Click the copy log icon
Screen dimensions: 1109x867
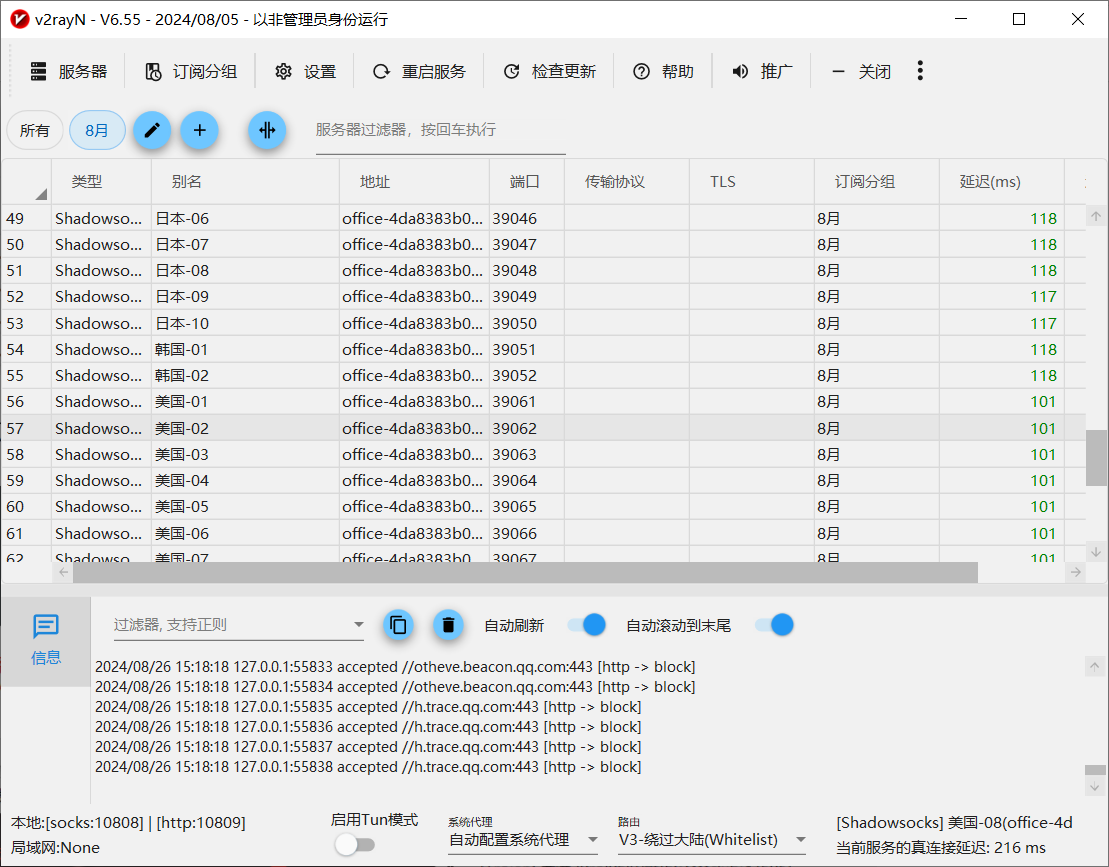point(398,625)
